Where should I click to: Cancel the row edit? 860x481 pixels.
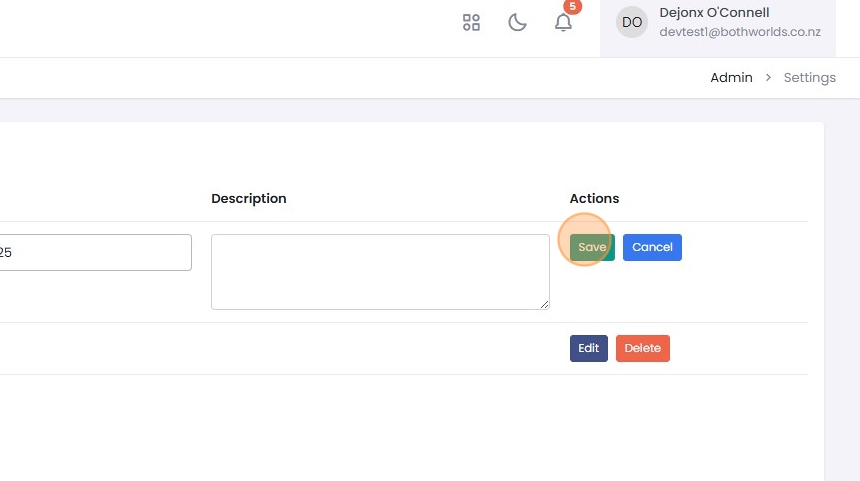[x=652, y=247]
